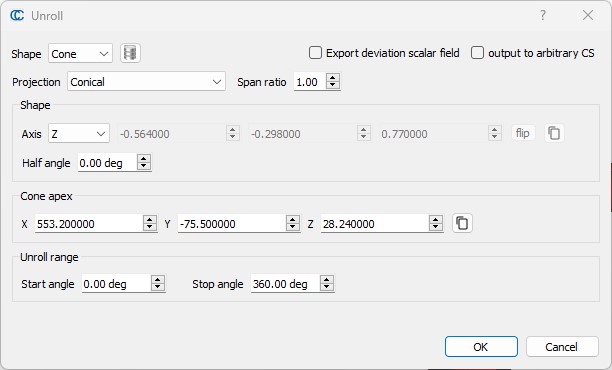Step the Stop angle spinner arrows
612x370 pixels.
(x=327, y=283)
